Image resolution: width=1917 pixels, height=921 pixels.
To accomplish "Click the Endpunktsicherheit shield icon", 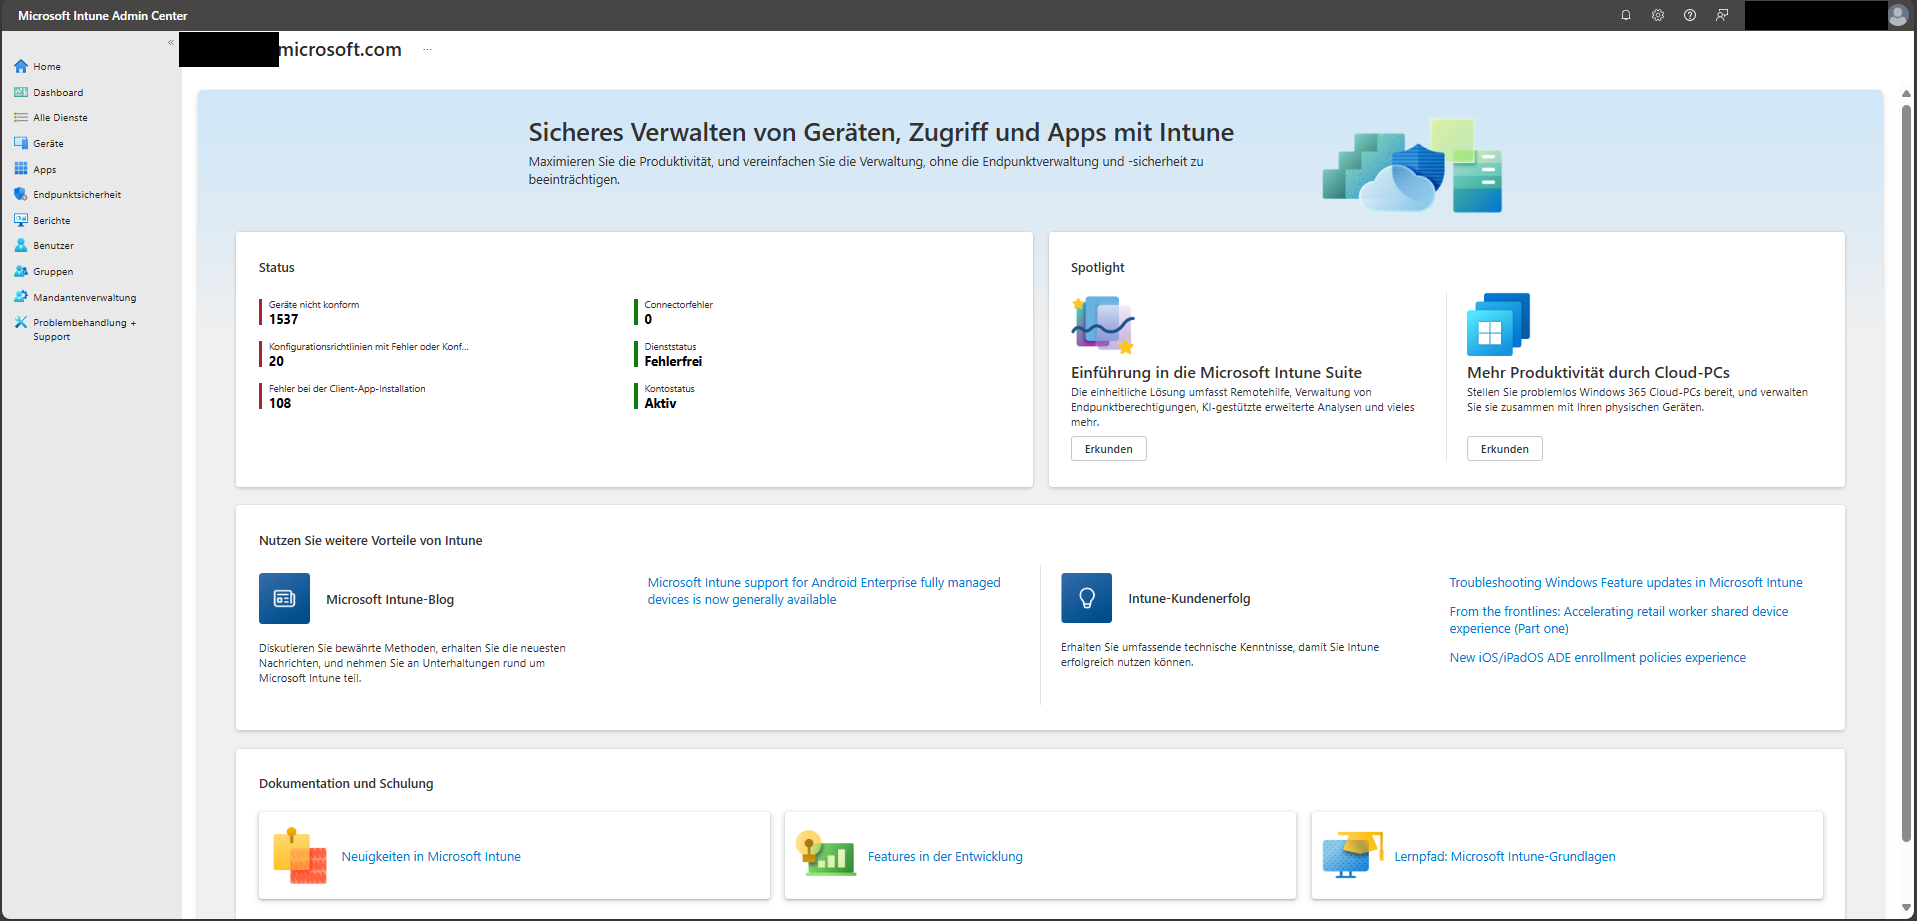I will (x=21, y=194).
